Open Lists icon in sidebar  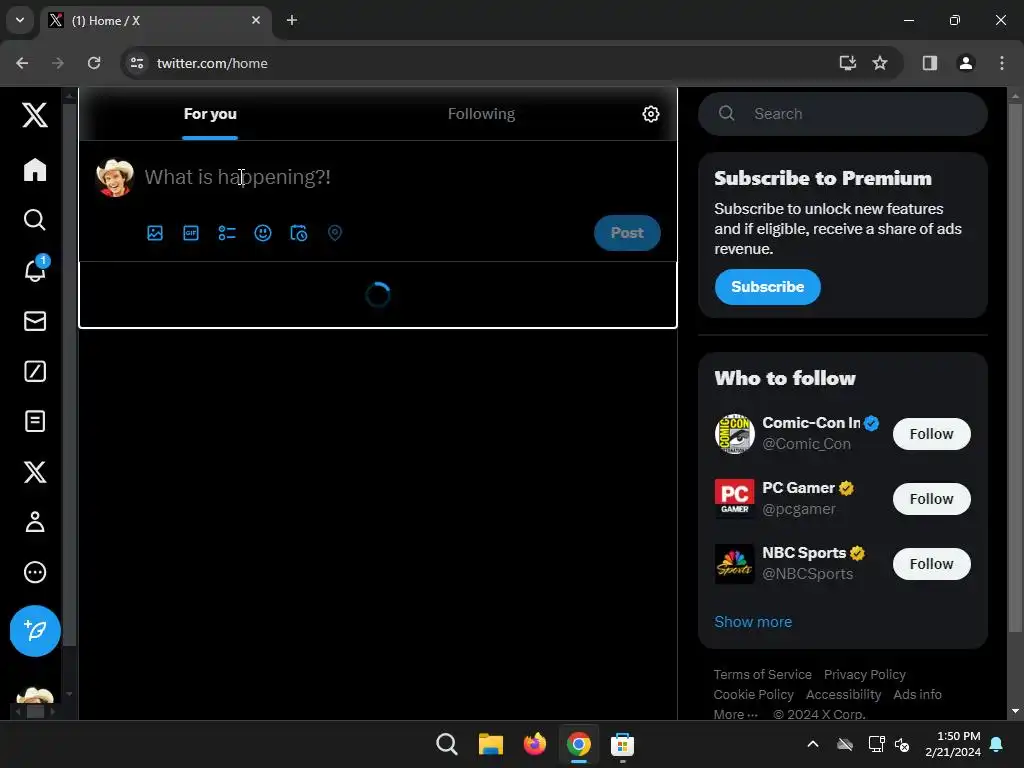[x=35, y=421]
